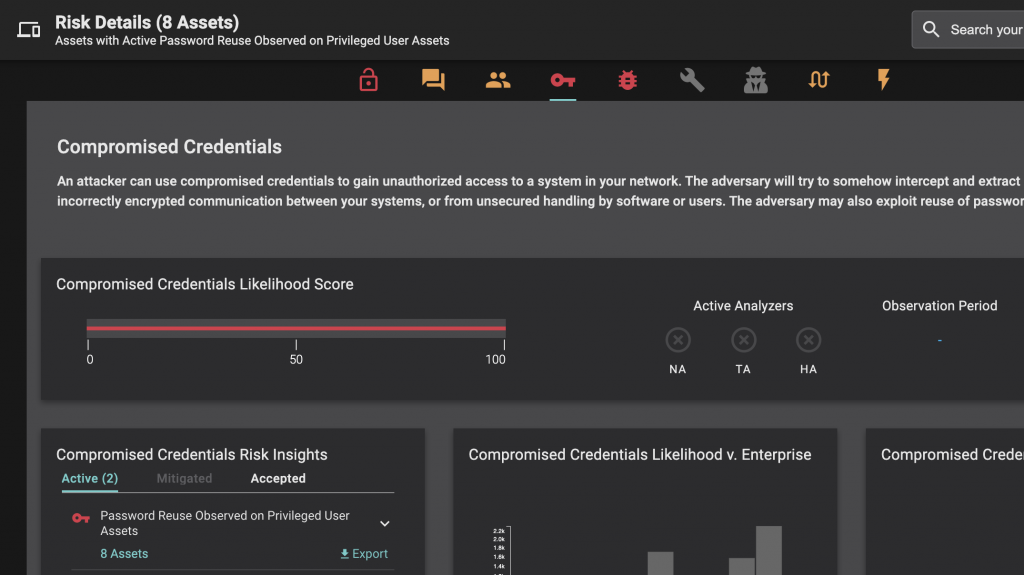The height and width of the screenshot is (575, 1024).
Task: Open the unlocked padlock risk category icon
Action: (368, 80)
